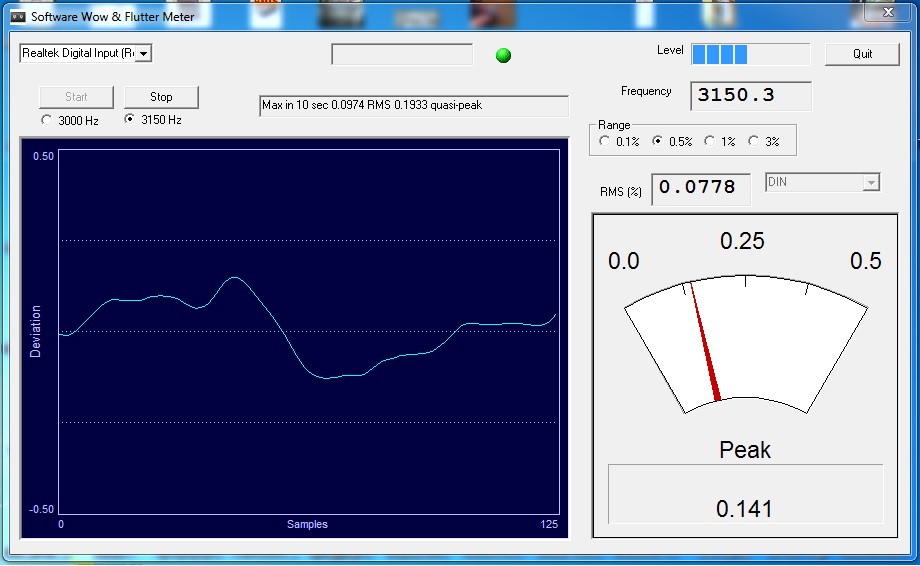Click the red needle on analog meter

tap(705, 343)
